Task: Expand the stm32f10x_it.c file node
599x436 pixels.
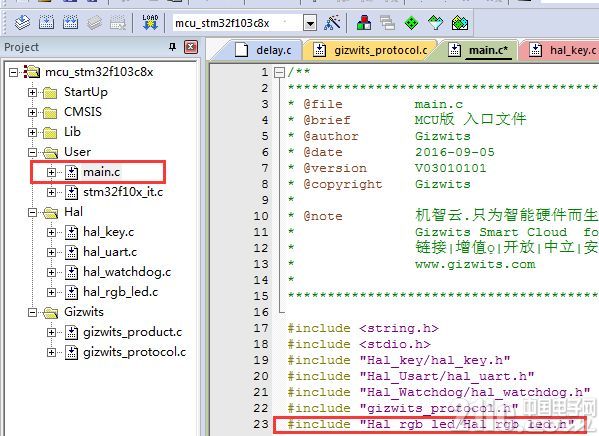Action: 51,192
